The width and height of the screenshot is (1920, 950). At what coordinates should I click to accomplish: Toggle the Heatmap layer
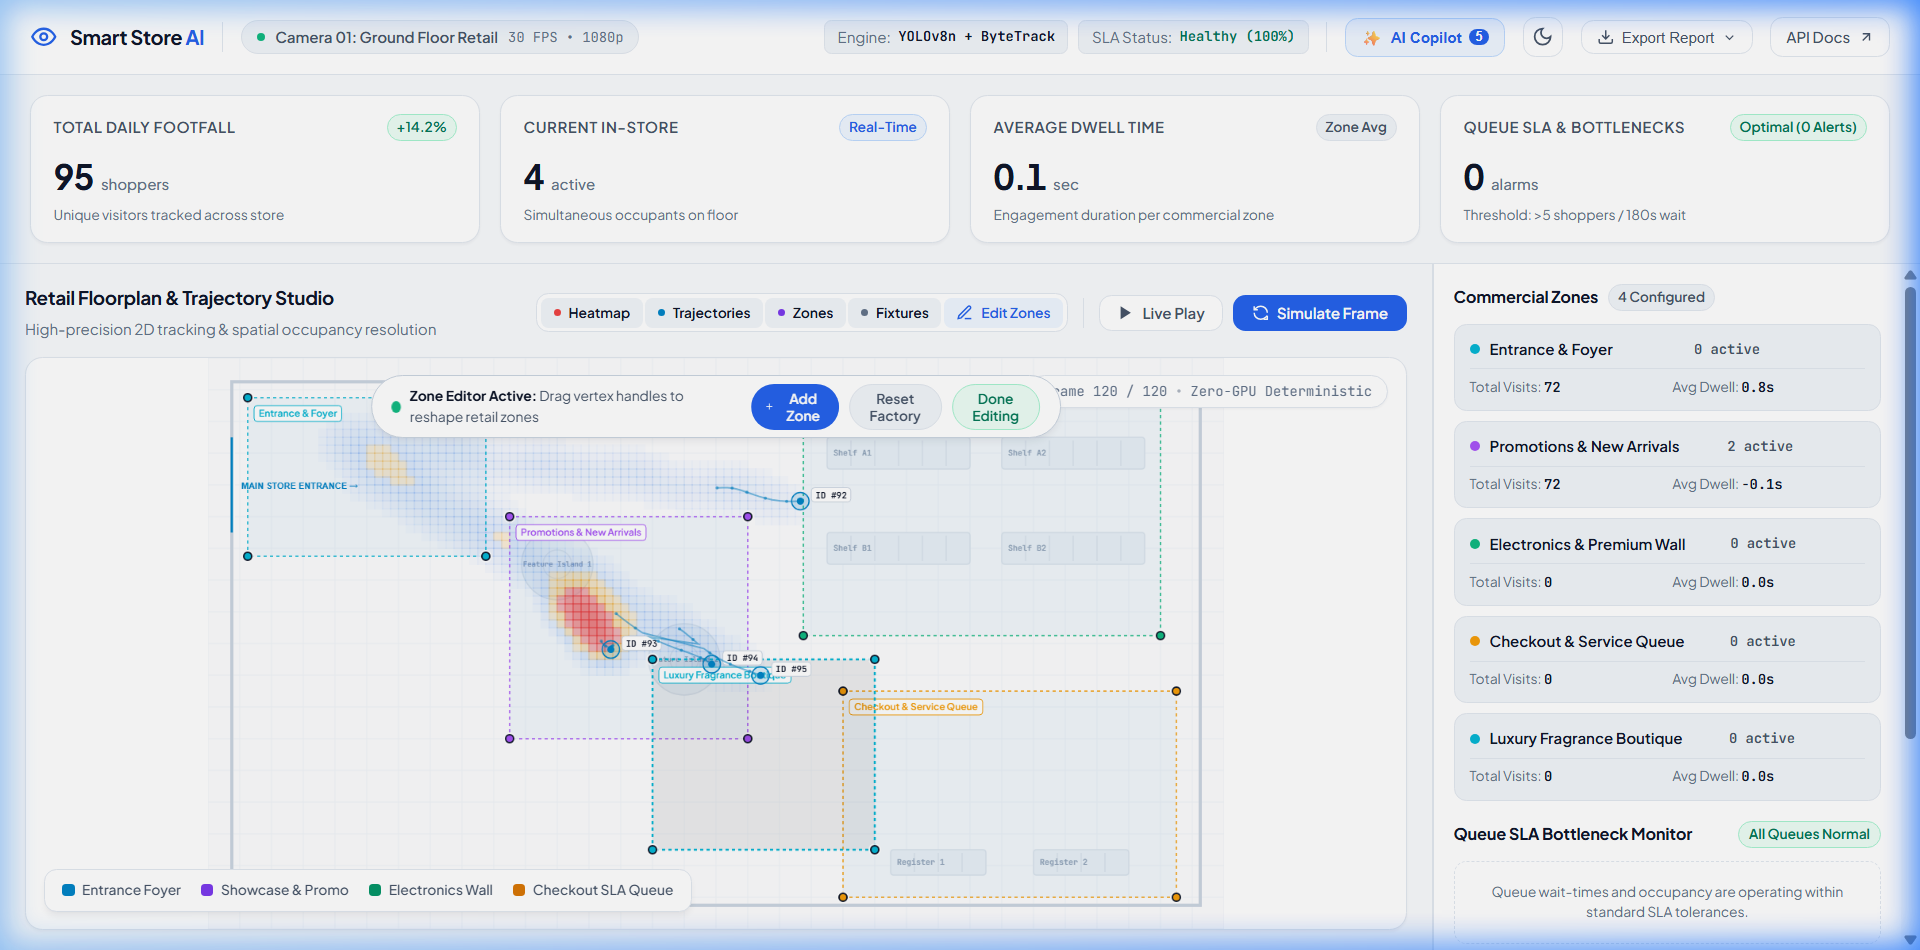(x=592, y=313)
